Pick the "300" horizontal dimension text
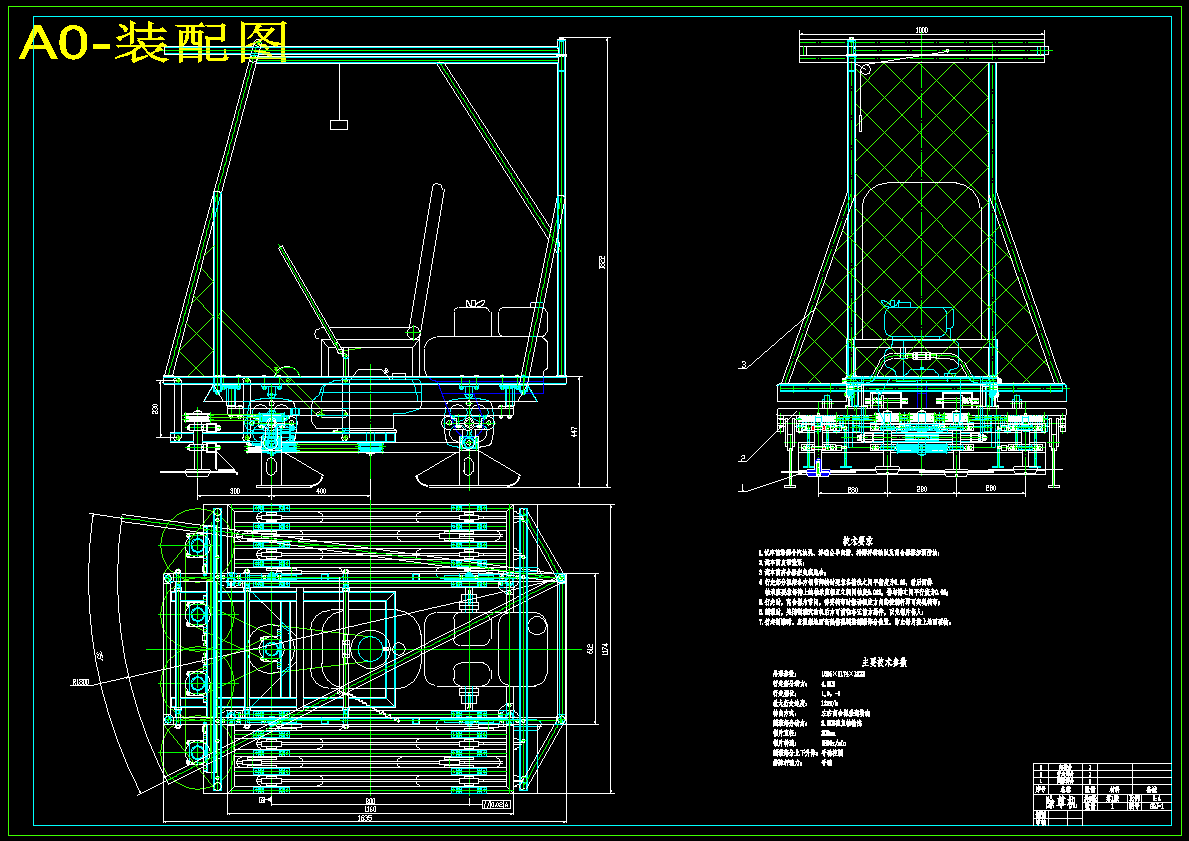1189x841 pixels. (234, 491)
